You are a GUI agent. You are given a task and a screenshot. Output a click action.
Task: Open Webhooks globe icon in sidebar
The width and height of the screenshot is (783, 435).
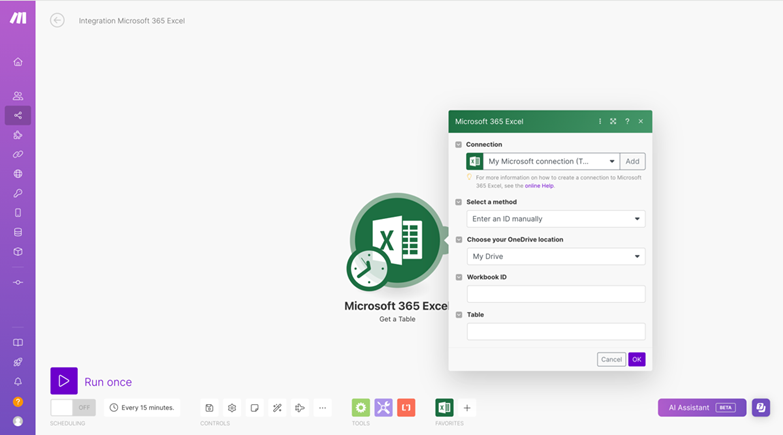pos(18,174)
